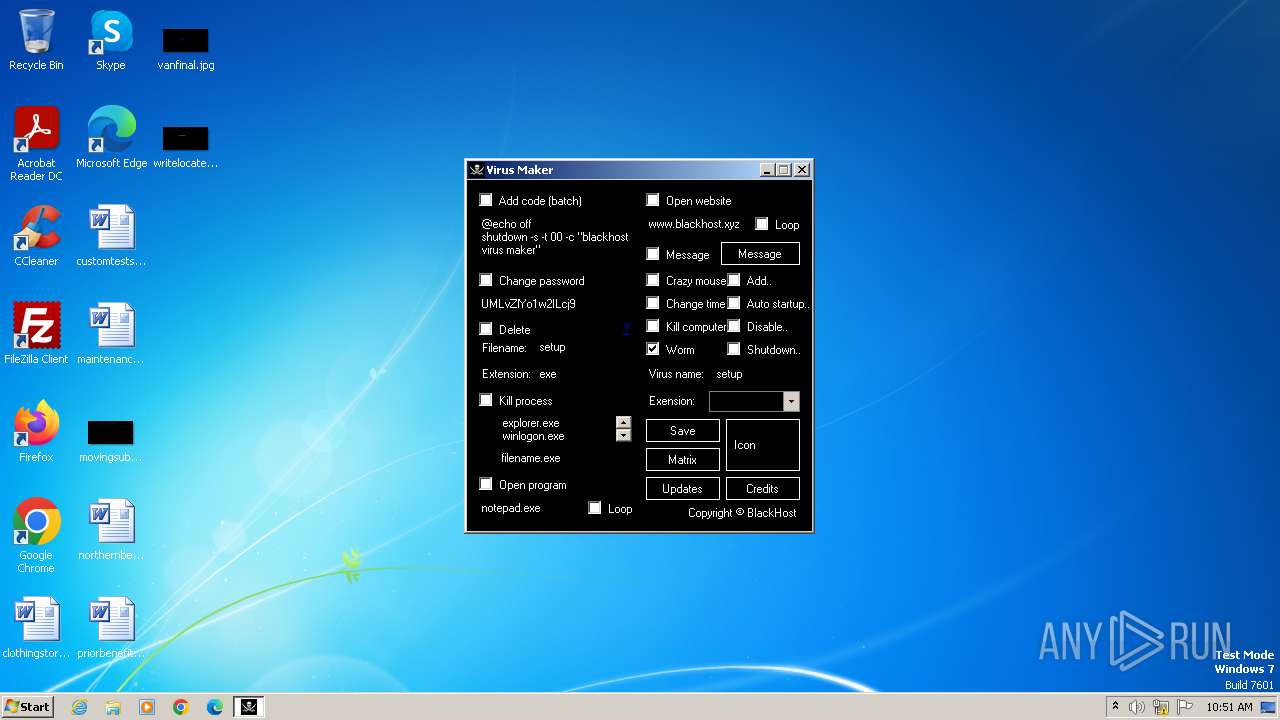Click the Message button

point(760,254)
